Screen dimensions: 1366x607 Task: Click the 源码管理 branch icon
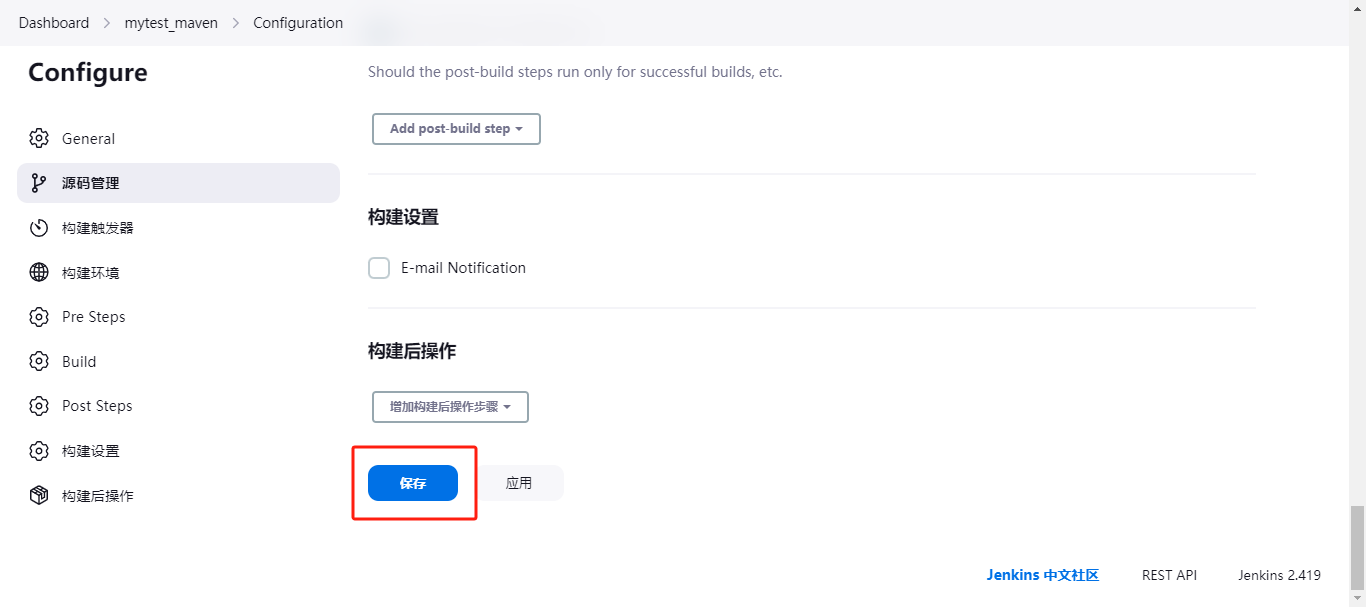point(39,183)
